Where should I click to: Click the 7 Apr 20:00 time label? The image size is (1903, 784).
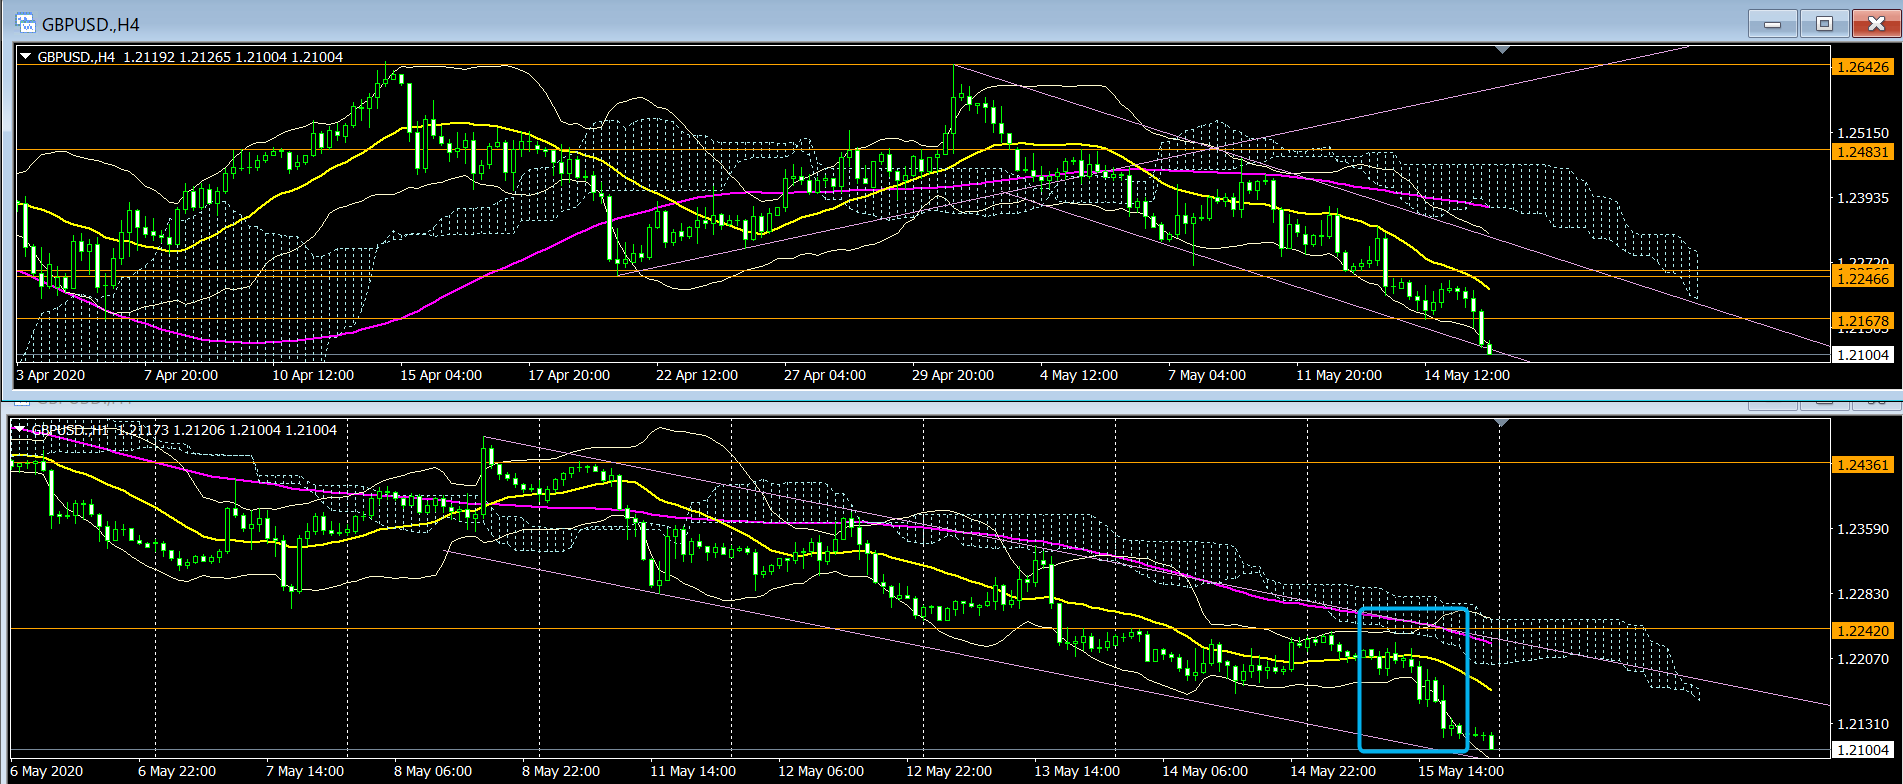(x=181, y=375)
